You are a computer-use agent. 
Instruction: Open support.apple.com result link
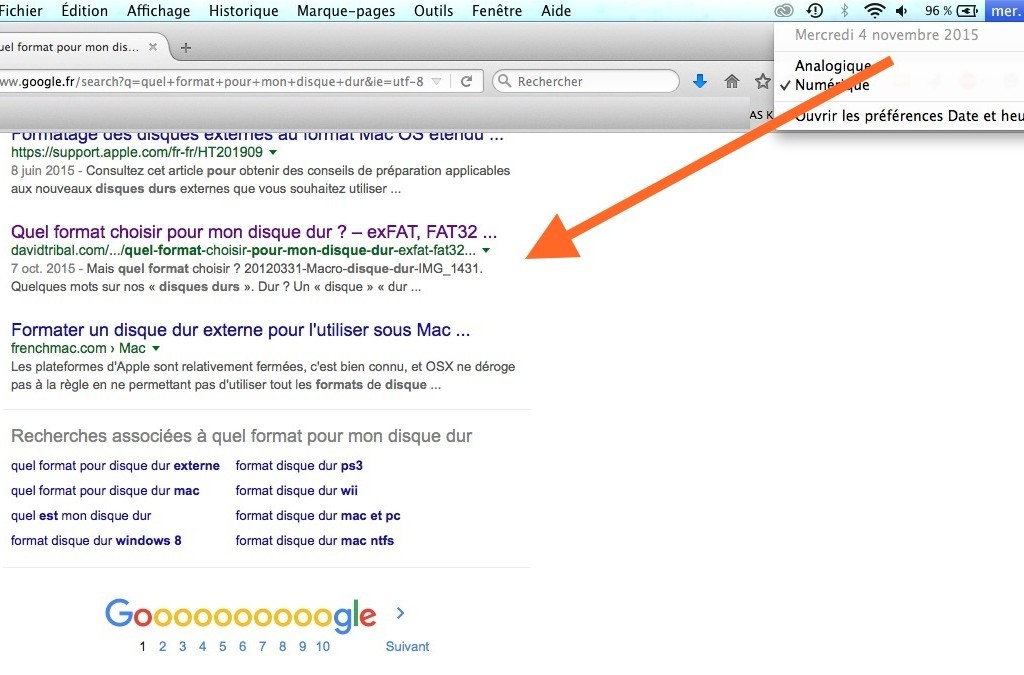pos(257,136)
